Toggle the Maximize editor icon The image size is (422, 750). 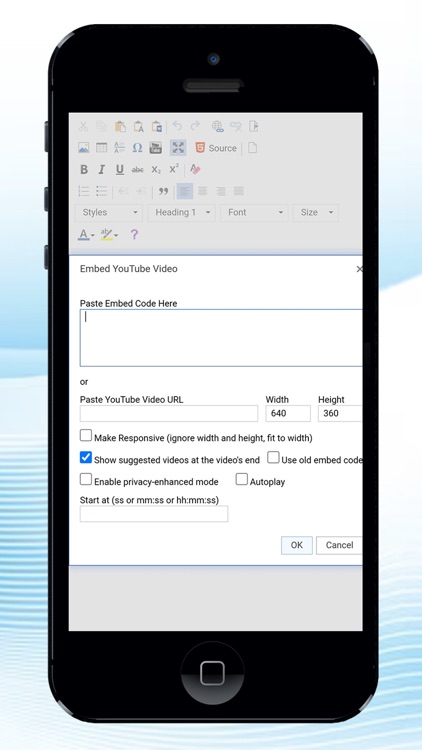pos(178,148)
